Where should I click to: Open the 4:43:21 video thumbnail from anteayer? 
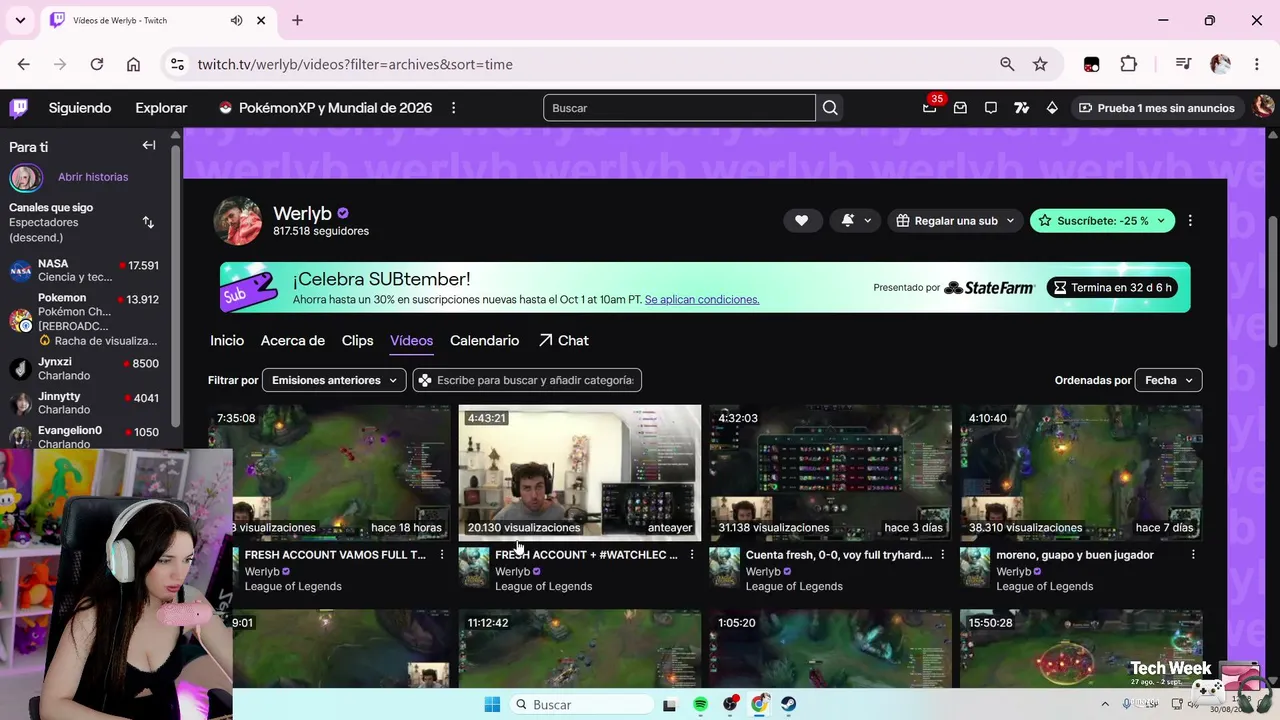(580, 472)
